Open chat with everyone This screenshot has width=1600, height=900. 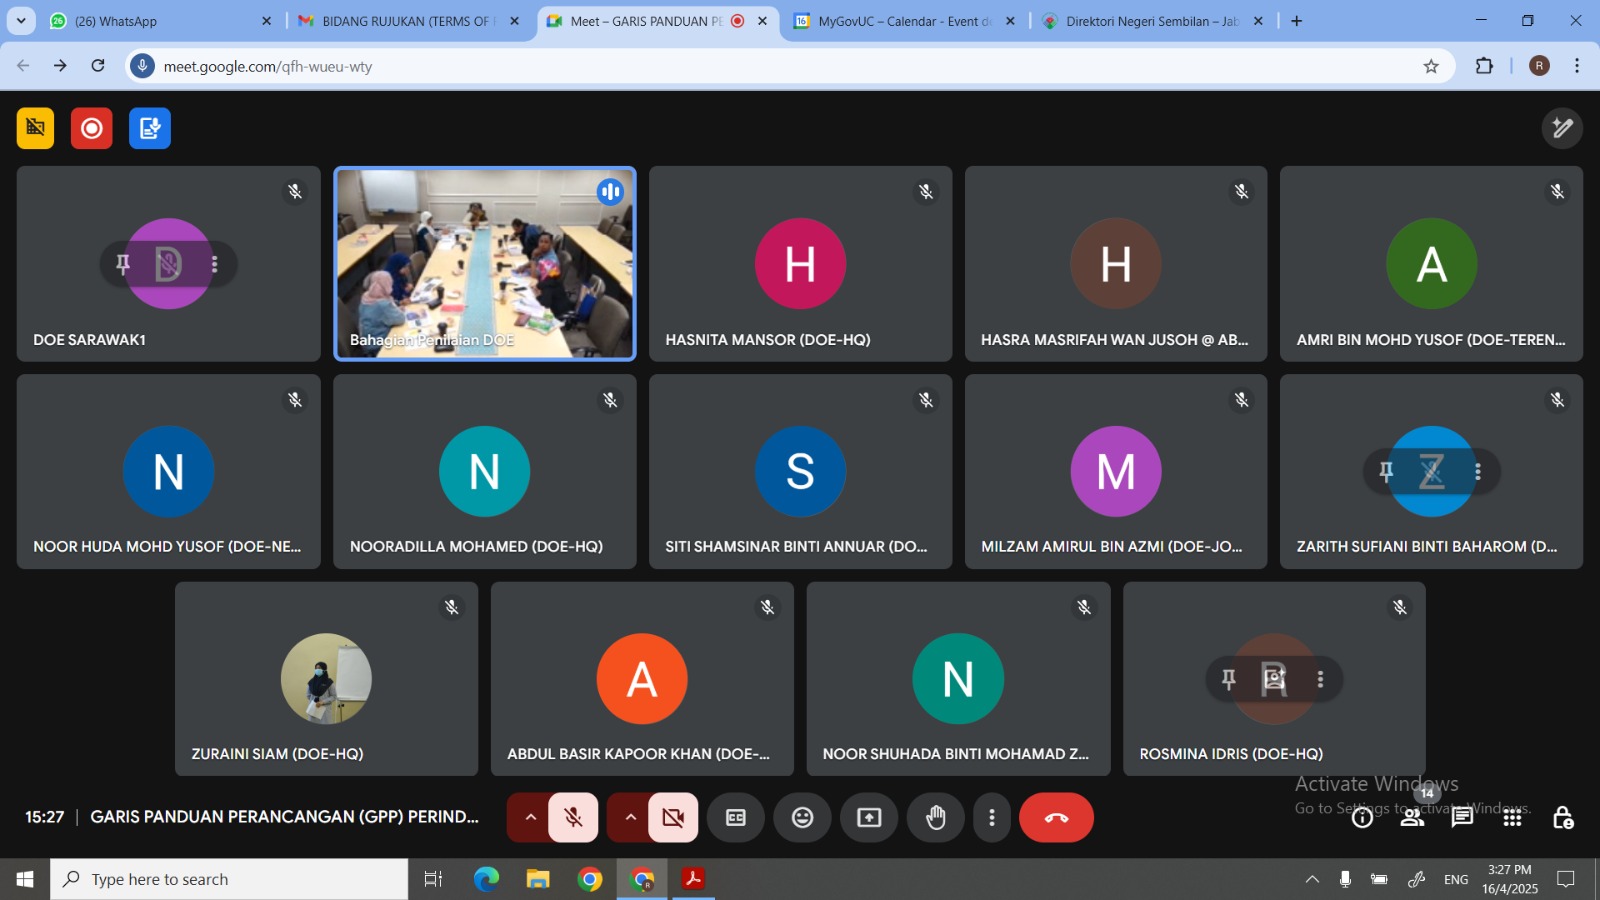point(1462,818)
